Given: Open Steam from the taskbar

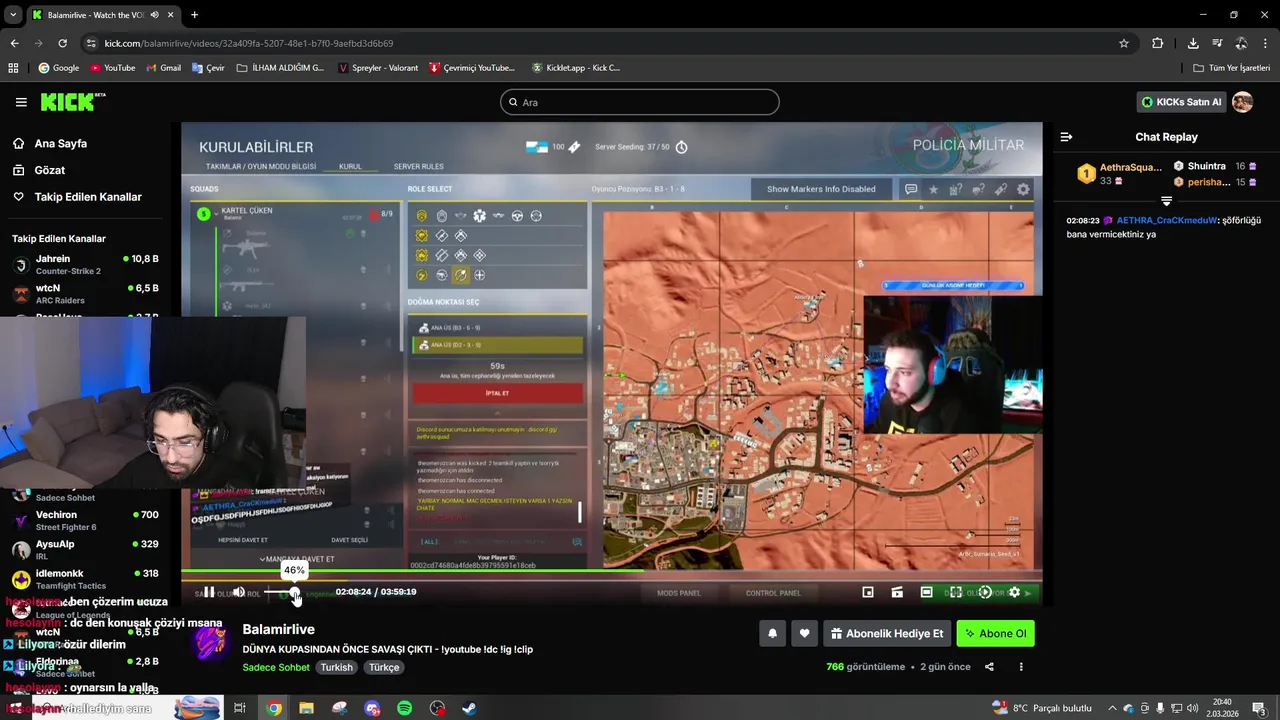Looking at the screenshot, I should pos(470,708).
